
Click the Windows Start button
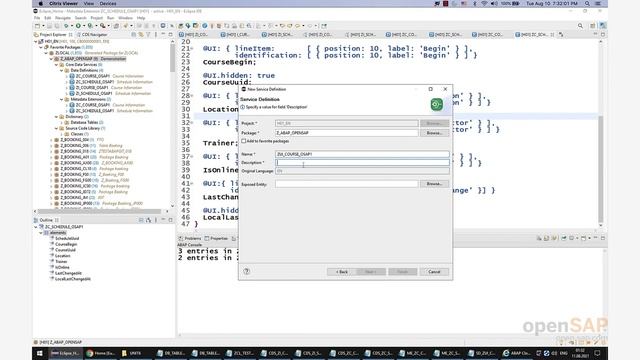(40, 353)
